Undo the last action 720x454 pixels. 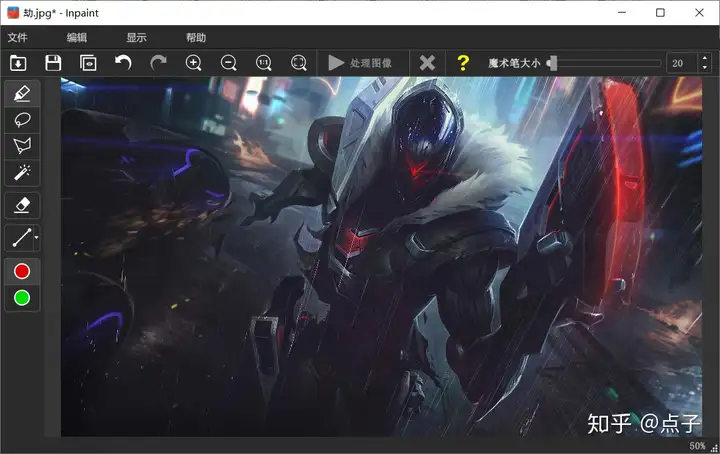(123, 62)
